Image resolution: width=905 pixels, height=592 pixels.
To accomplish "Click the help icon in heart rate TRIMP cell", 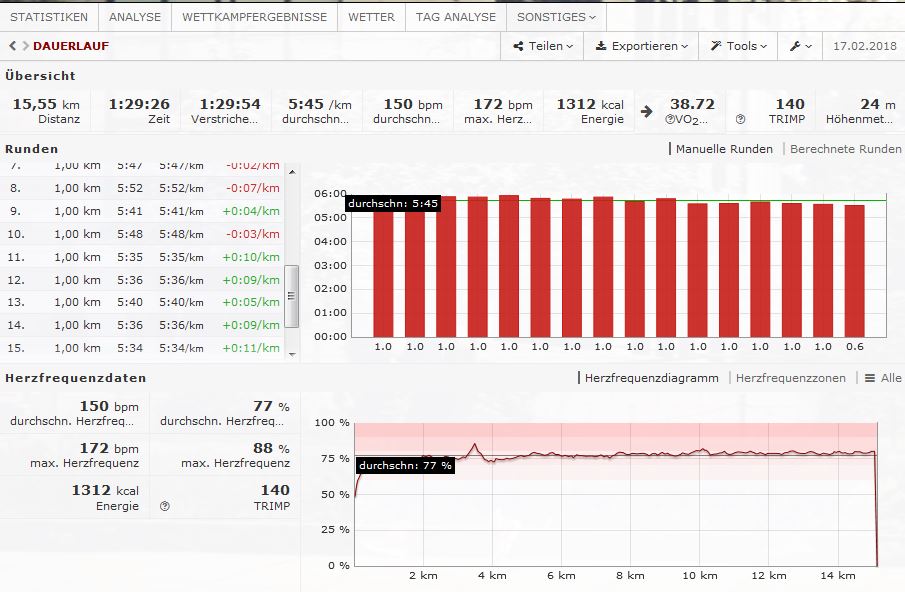I will pos(165,506).
